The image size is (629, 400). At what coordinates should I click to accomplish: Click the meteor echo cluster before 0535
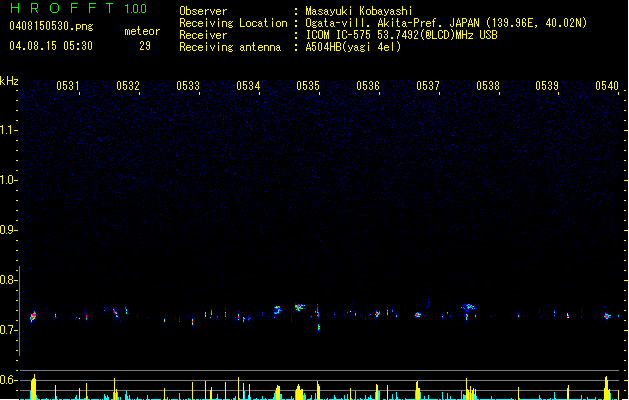click(299, 308)
